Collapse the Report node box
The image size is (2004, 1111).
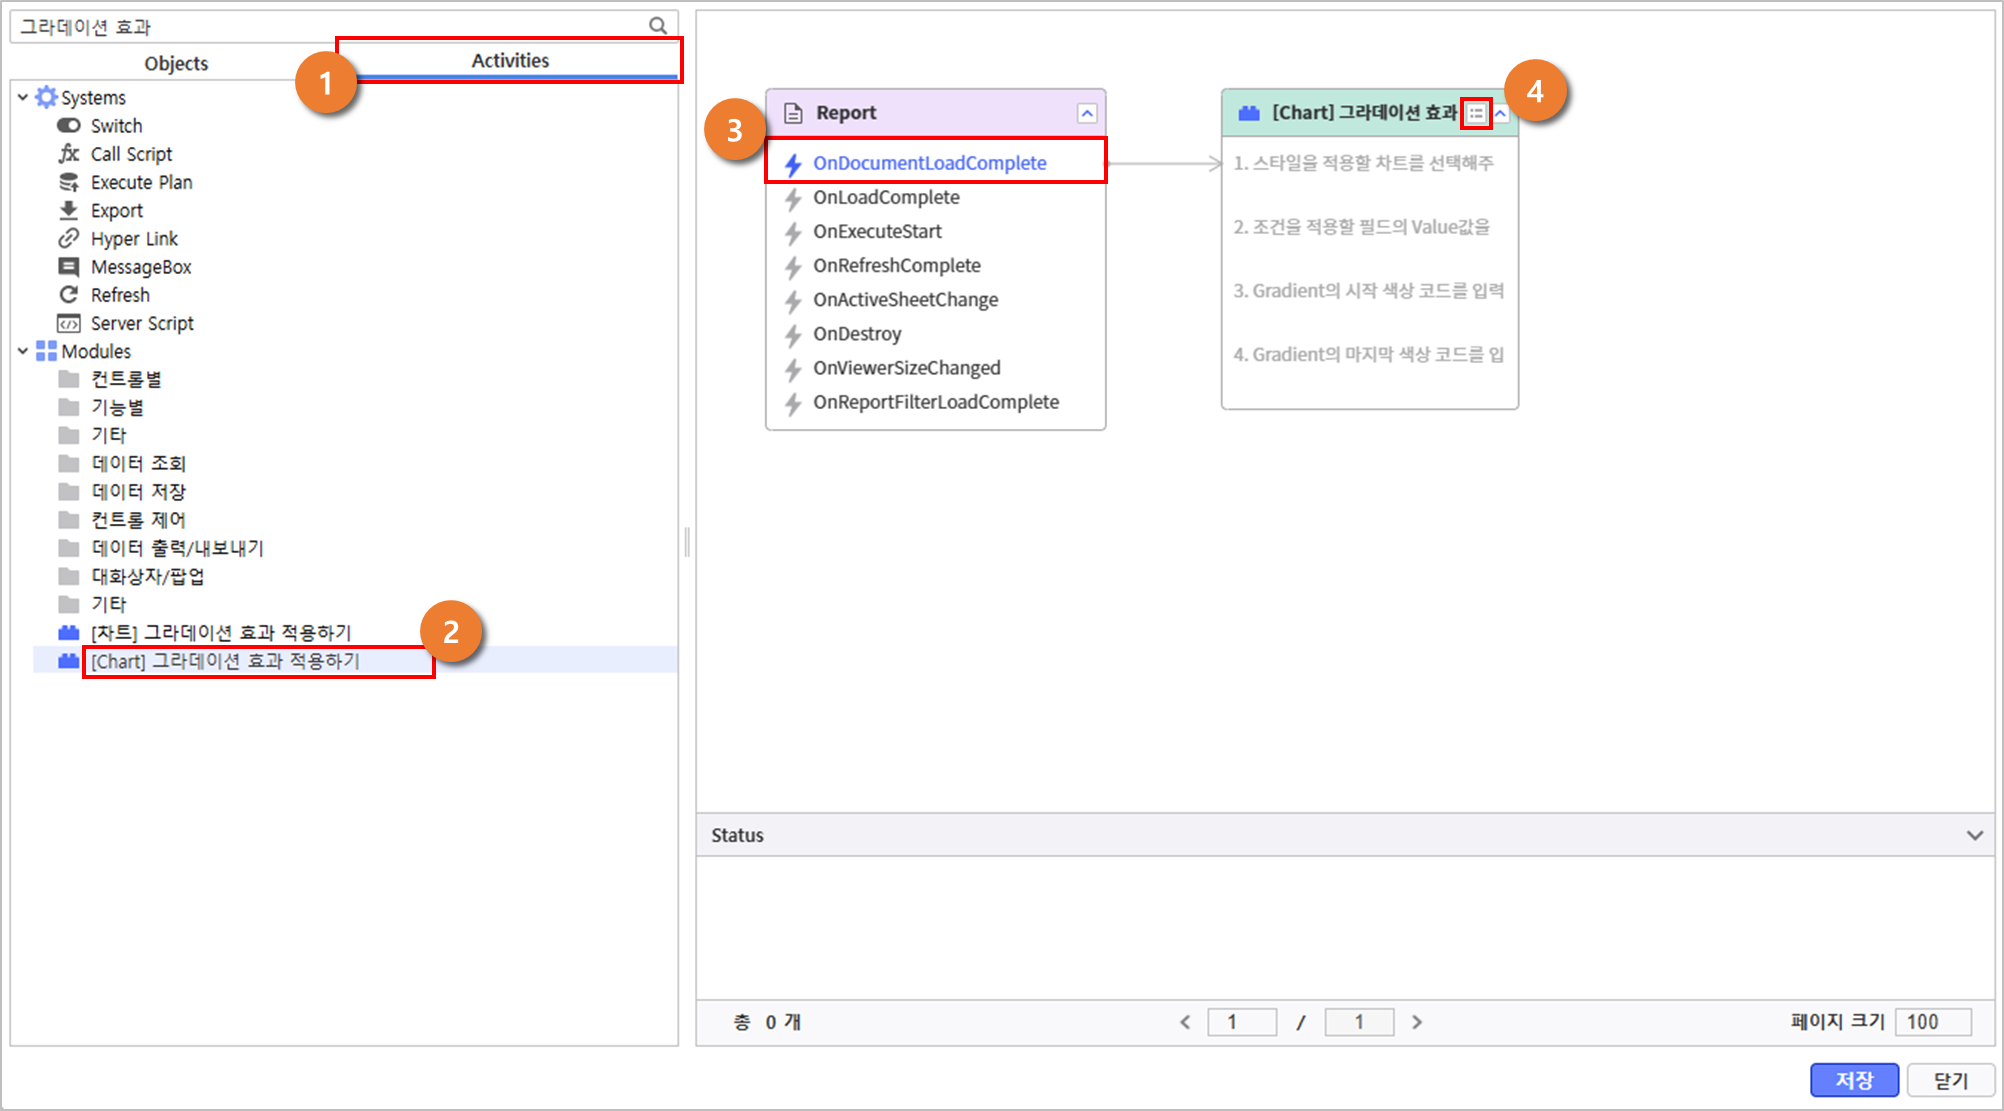tap(1087, 113)
